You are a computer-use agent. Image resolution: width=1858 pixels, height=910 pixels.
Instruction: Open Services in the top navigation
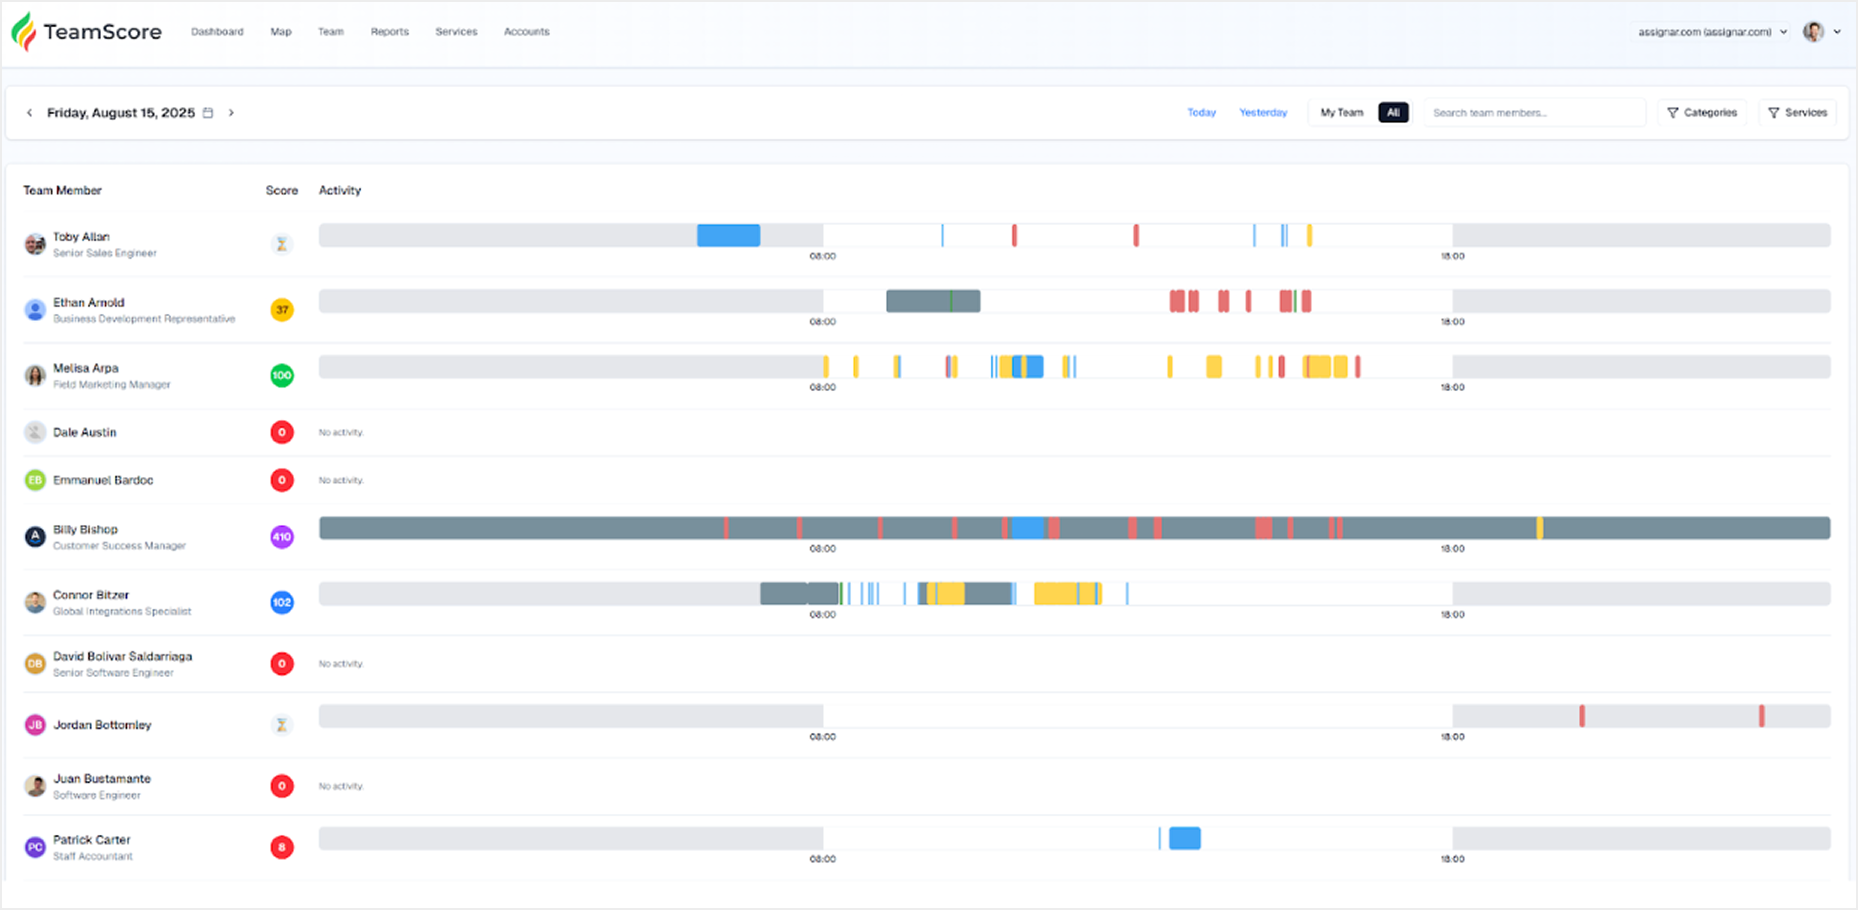tap(456, 32)
